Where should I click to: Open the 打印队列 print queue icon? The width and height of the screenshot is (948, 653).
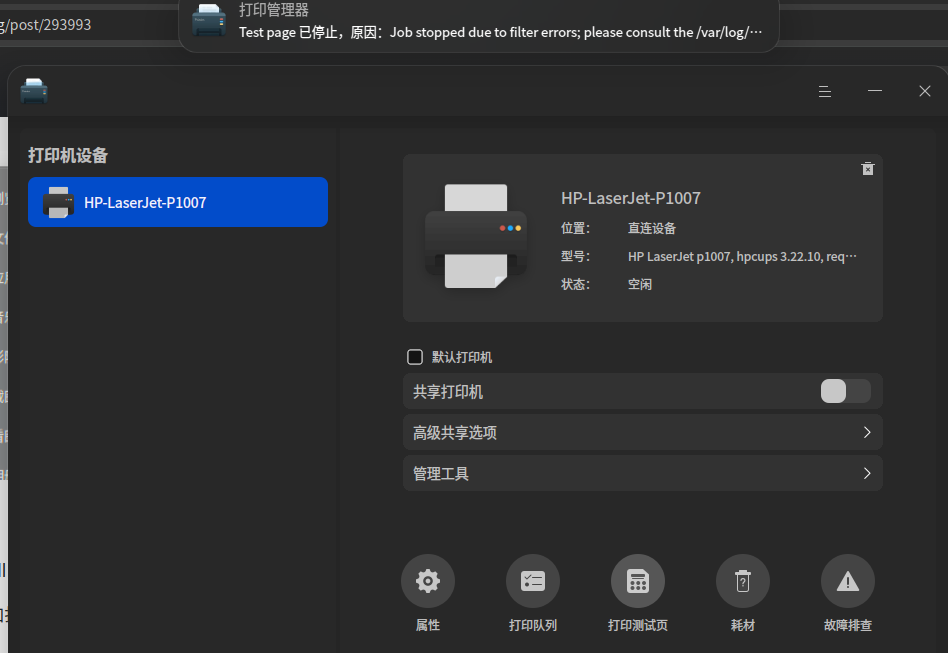533,581
